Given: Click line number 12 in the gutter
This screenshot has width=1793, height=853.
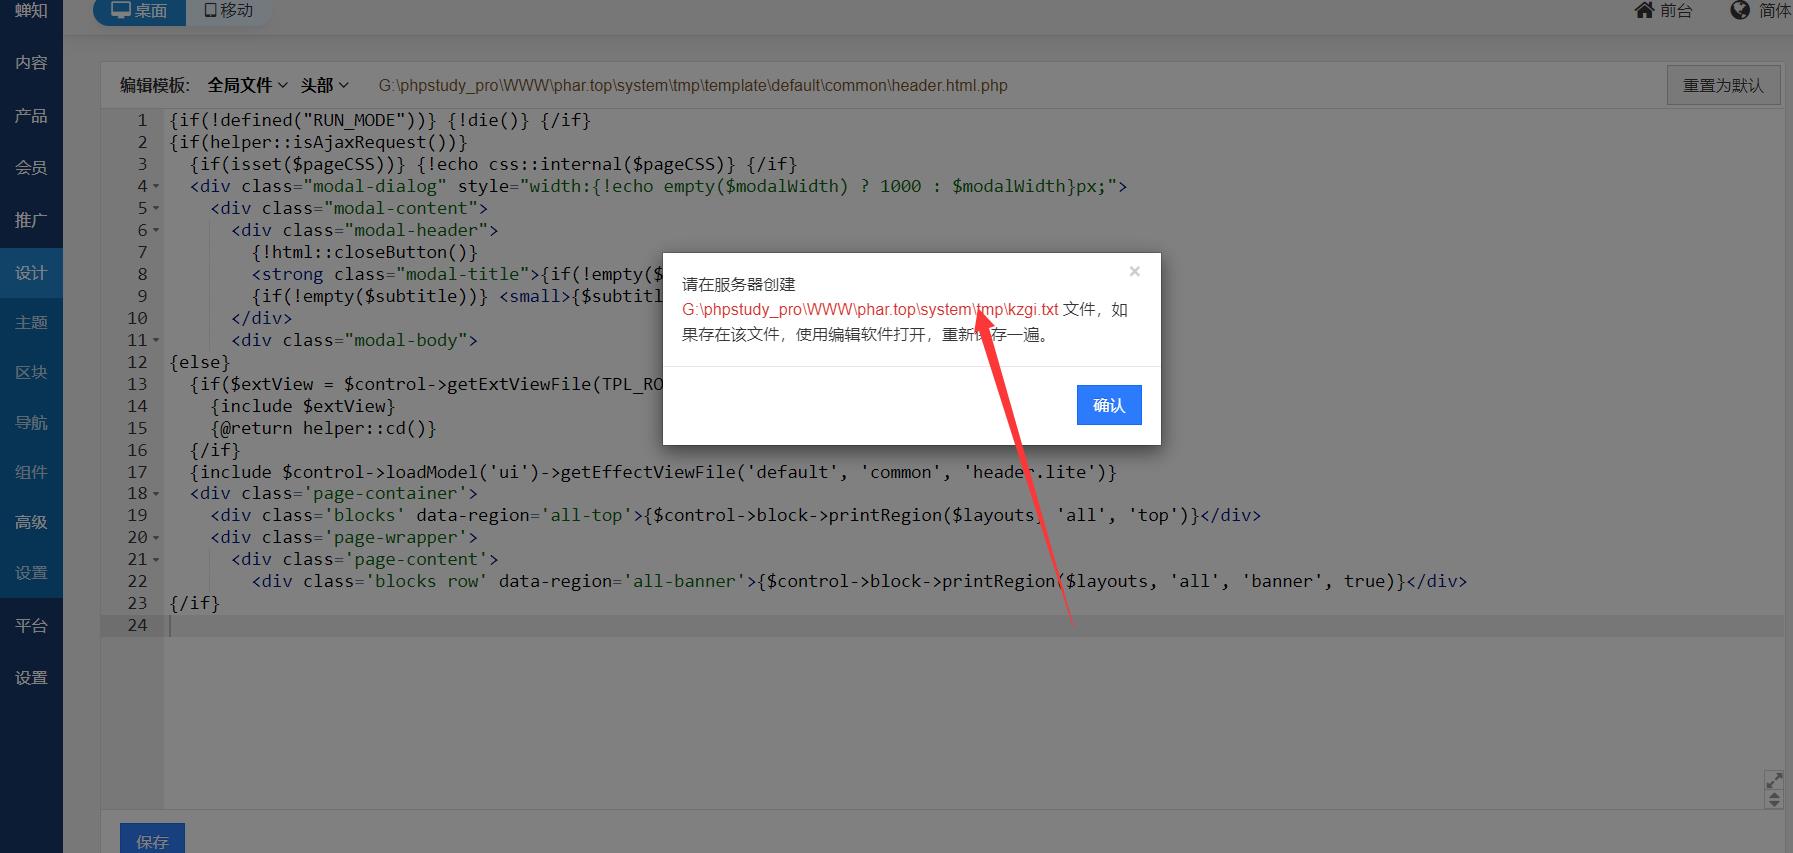Looking at the screenshot, I should (x=137, y=362).
